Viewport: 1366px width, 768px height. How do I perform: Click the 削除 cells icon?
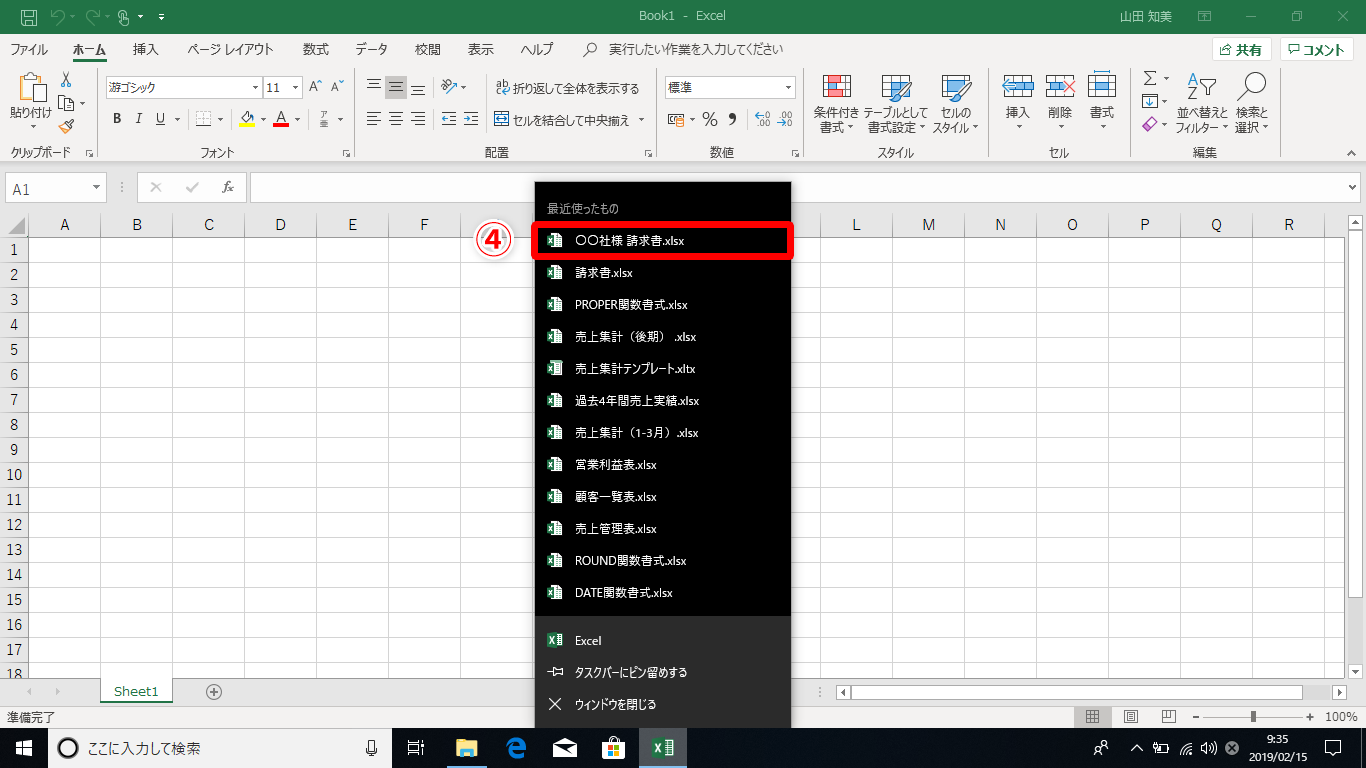click(x=1060, y=87)
